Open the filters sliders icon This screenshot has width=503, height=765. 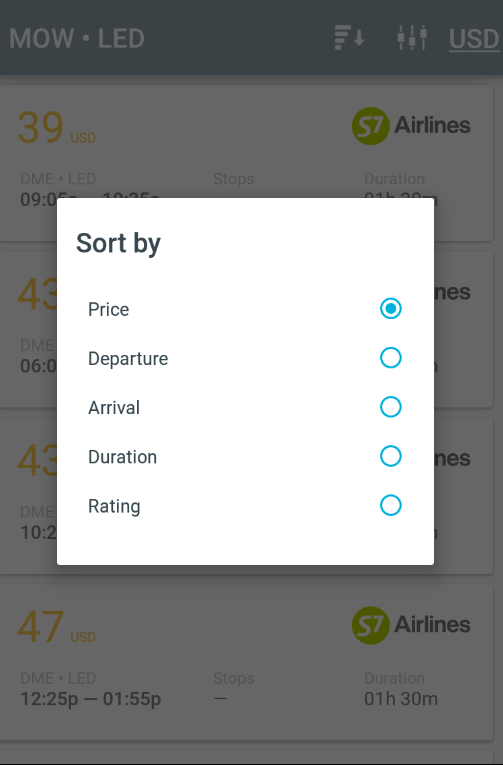(x=412, y=38)
